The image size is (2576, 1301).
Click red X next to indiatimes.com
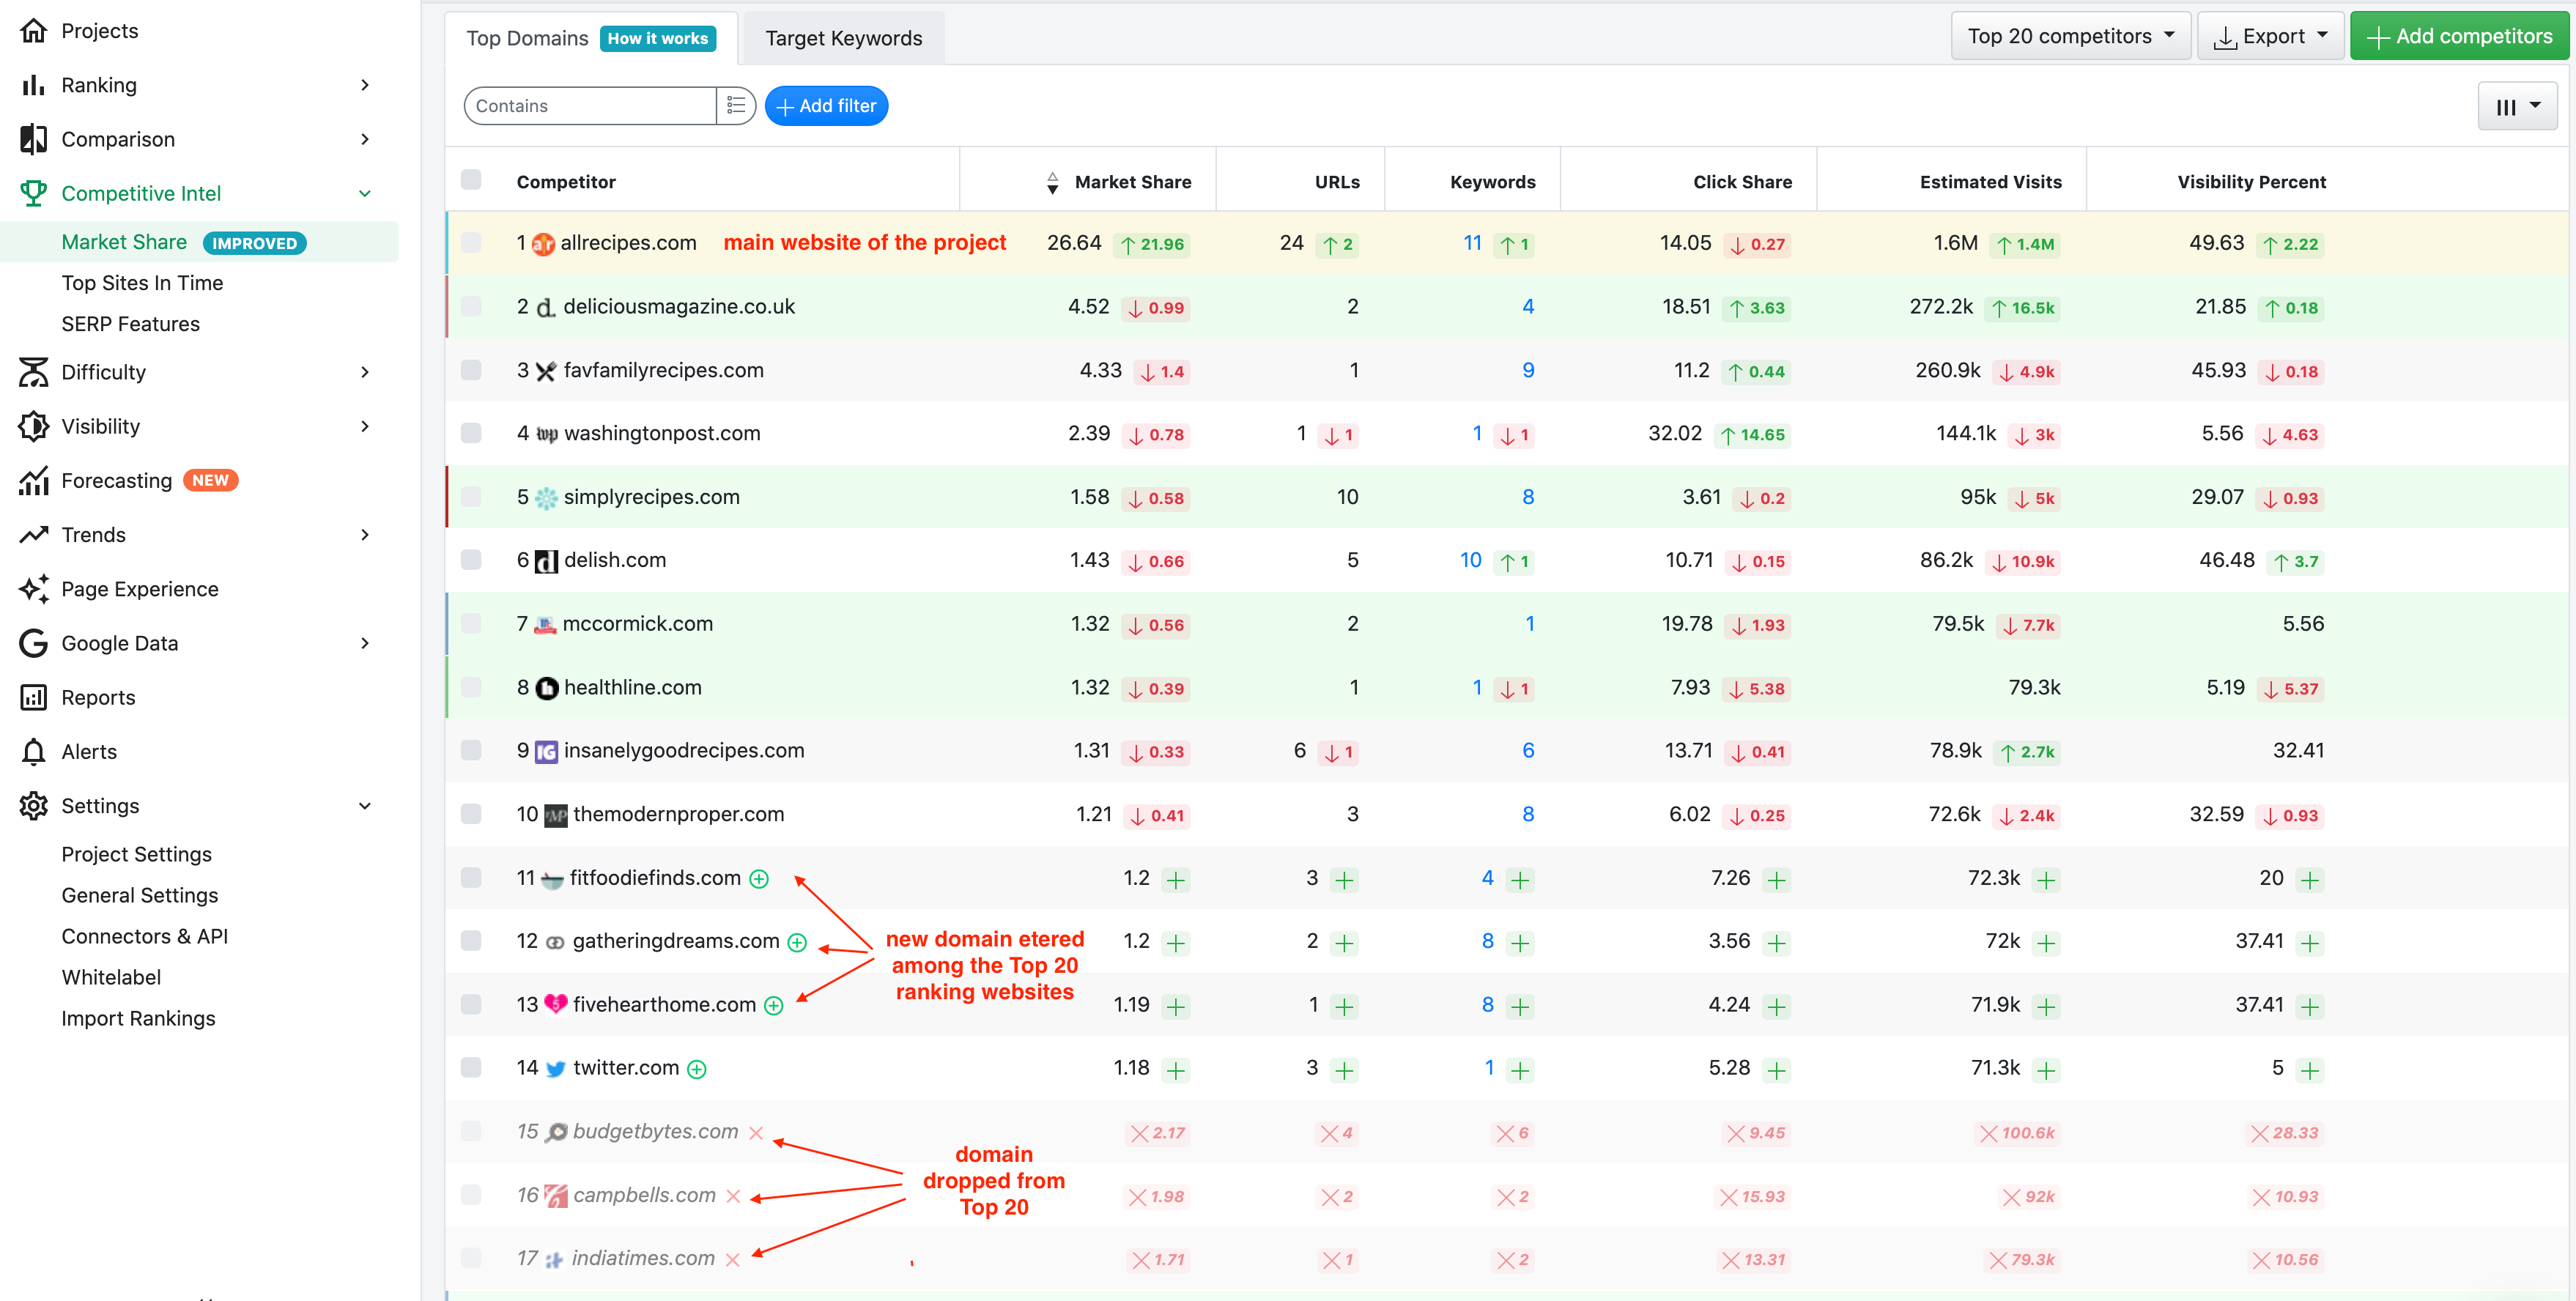[x=732, y=1260]
